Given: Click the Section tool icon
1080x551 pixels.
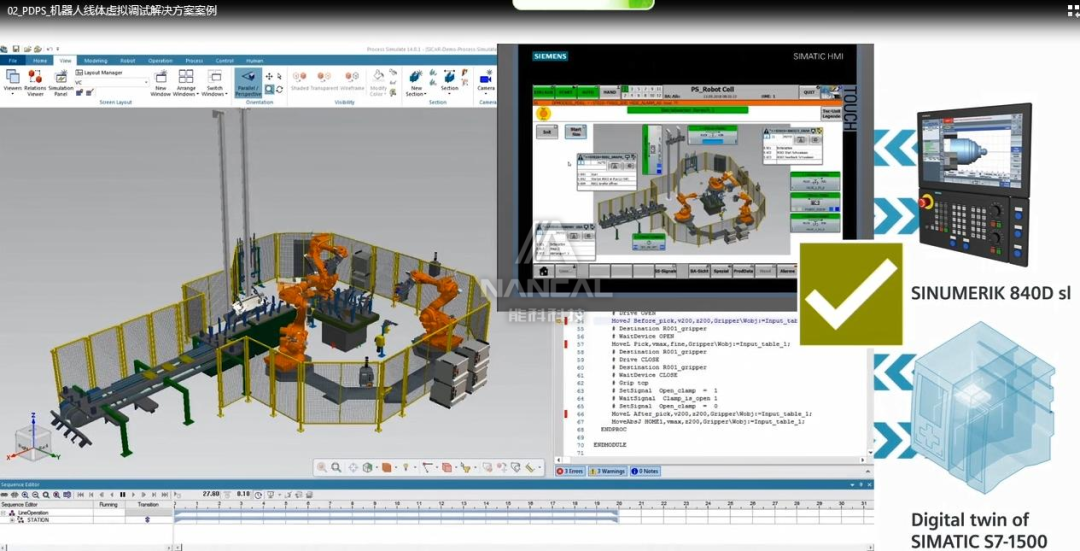Looking at the screenshot, I should [x=449, y=76].
